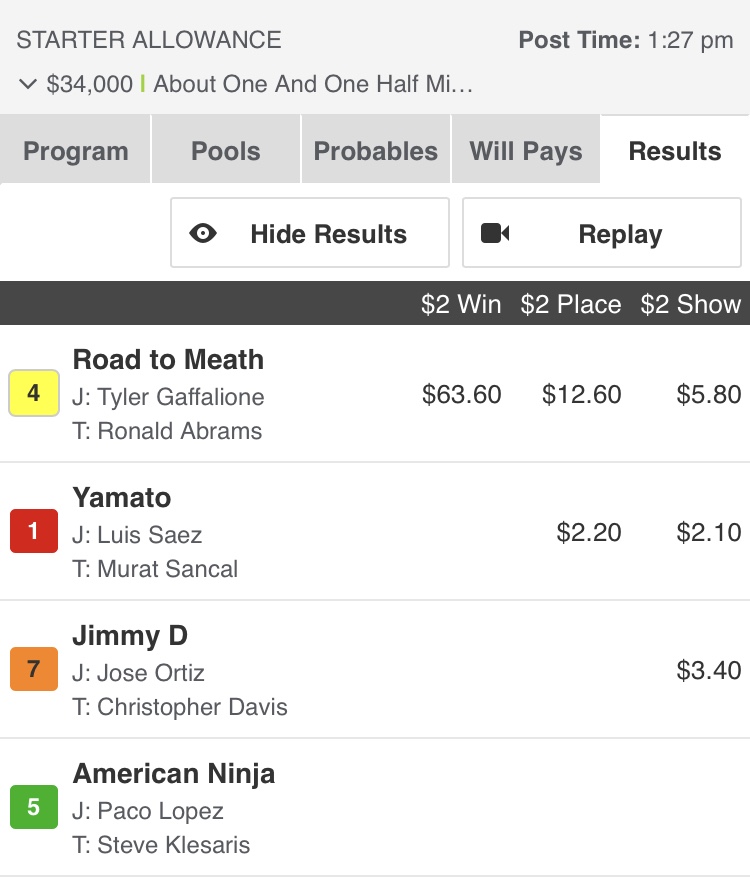This screenshot has height=878, width=750.
Task: Click the horse name Yamato
Action: (x=122, y=498)
